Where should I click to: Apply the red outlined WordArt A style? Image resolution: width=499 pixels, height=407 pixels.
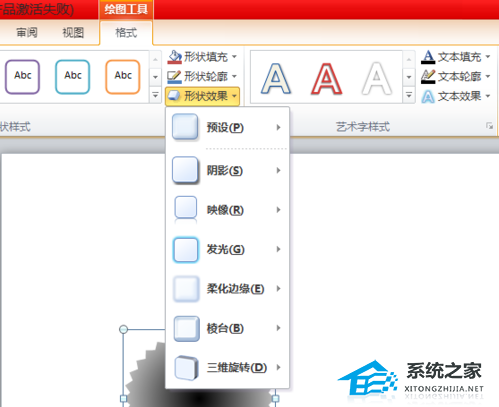click(327, 79)
